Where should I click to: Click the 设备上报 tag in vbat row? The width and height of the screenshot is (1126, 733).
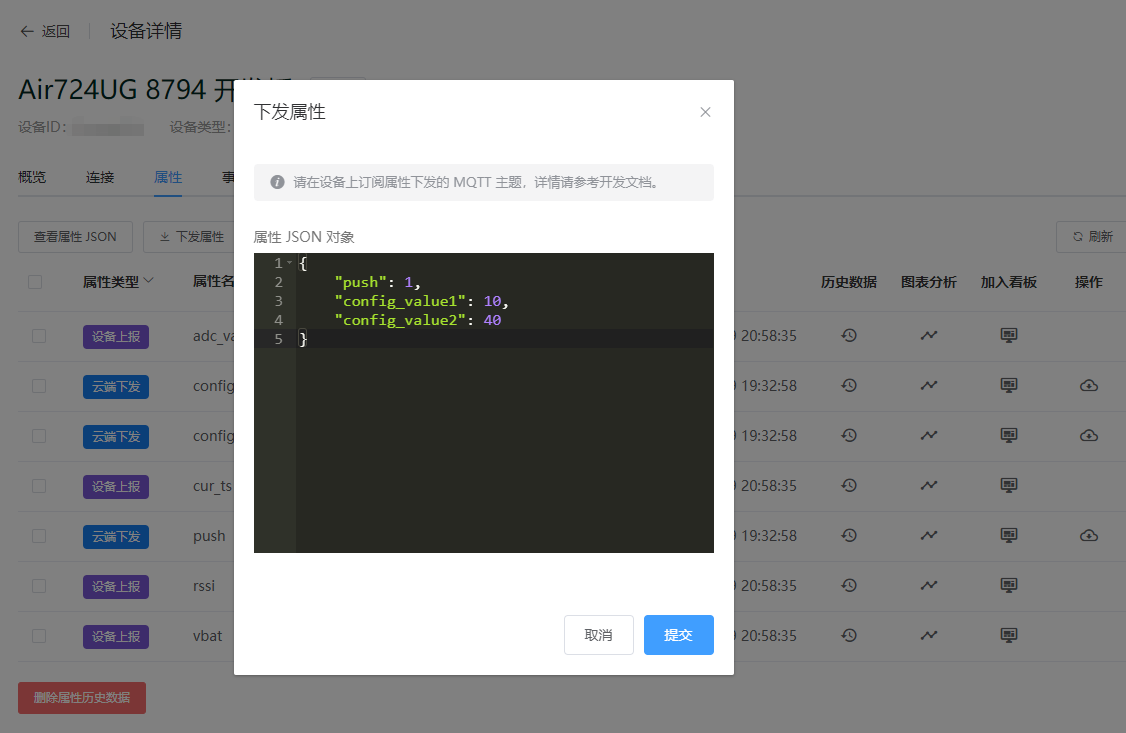coord(116,637)
